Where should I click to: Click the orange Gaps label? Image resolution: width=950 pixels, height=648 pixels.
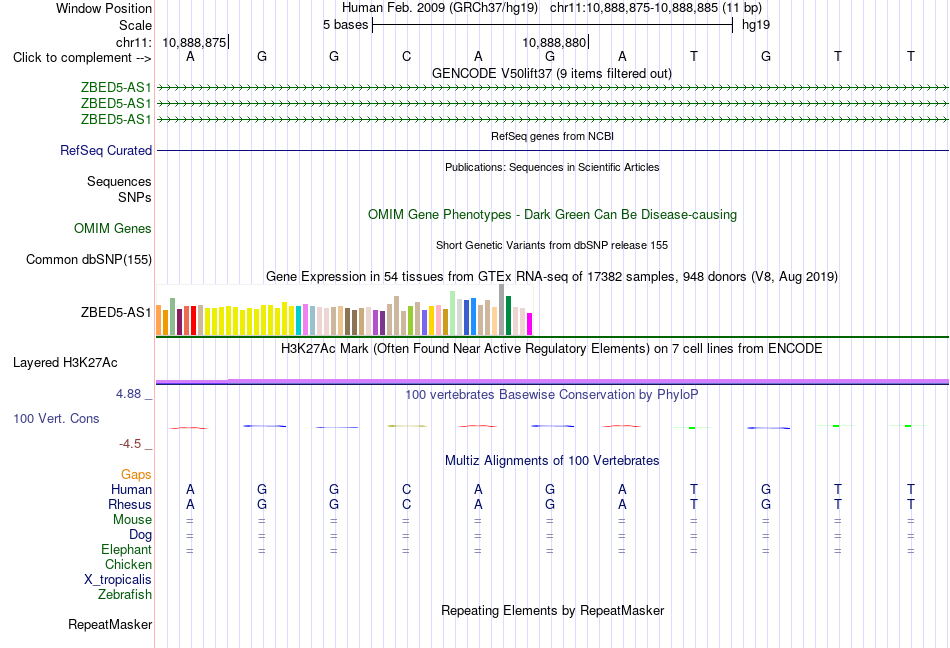[136, 474]
